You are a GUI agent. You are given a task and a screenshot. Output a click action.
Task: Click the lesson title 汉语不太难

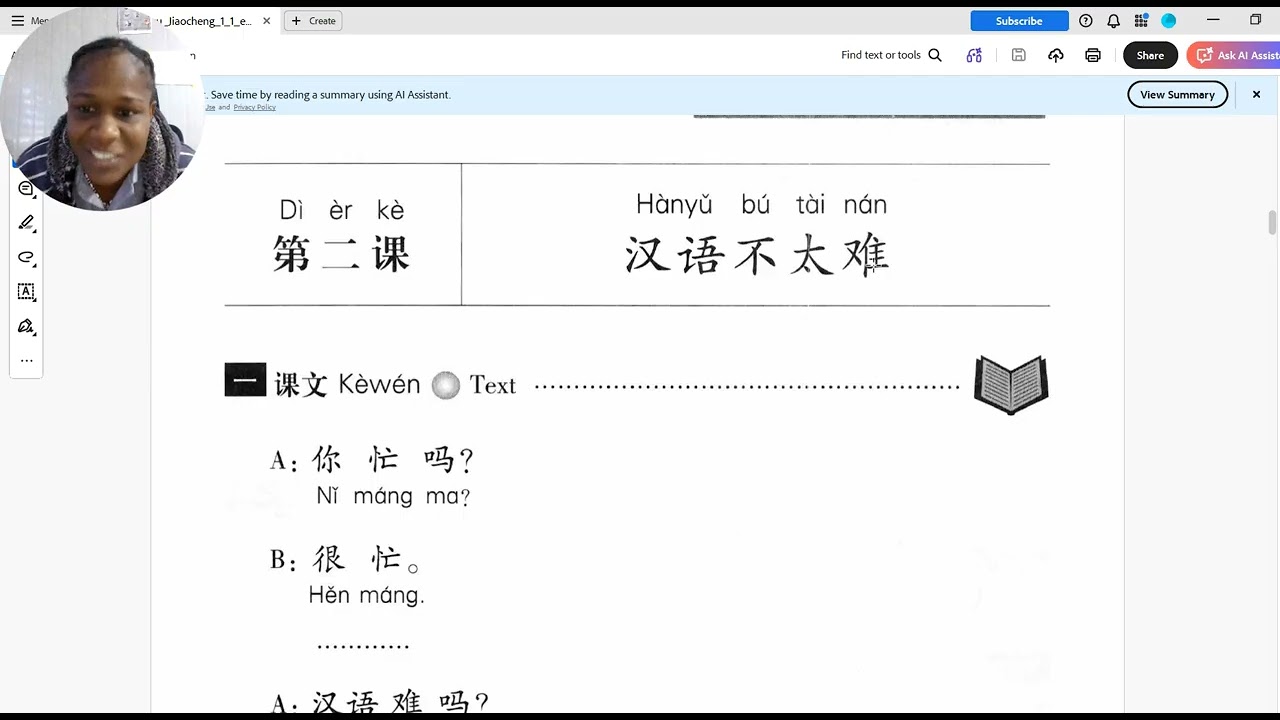757,255
